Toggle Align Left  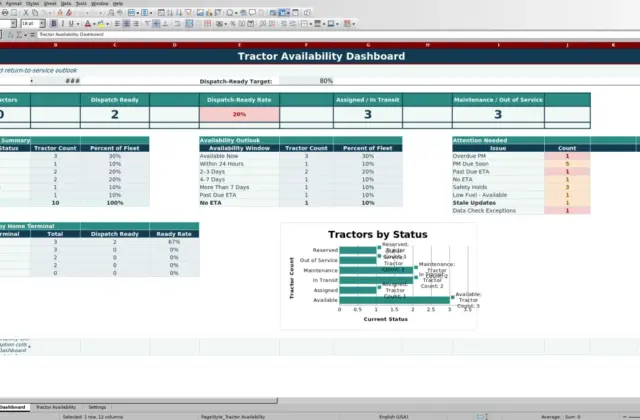coord(118,24)
